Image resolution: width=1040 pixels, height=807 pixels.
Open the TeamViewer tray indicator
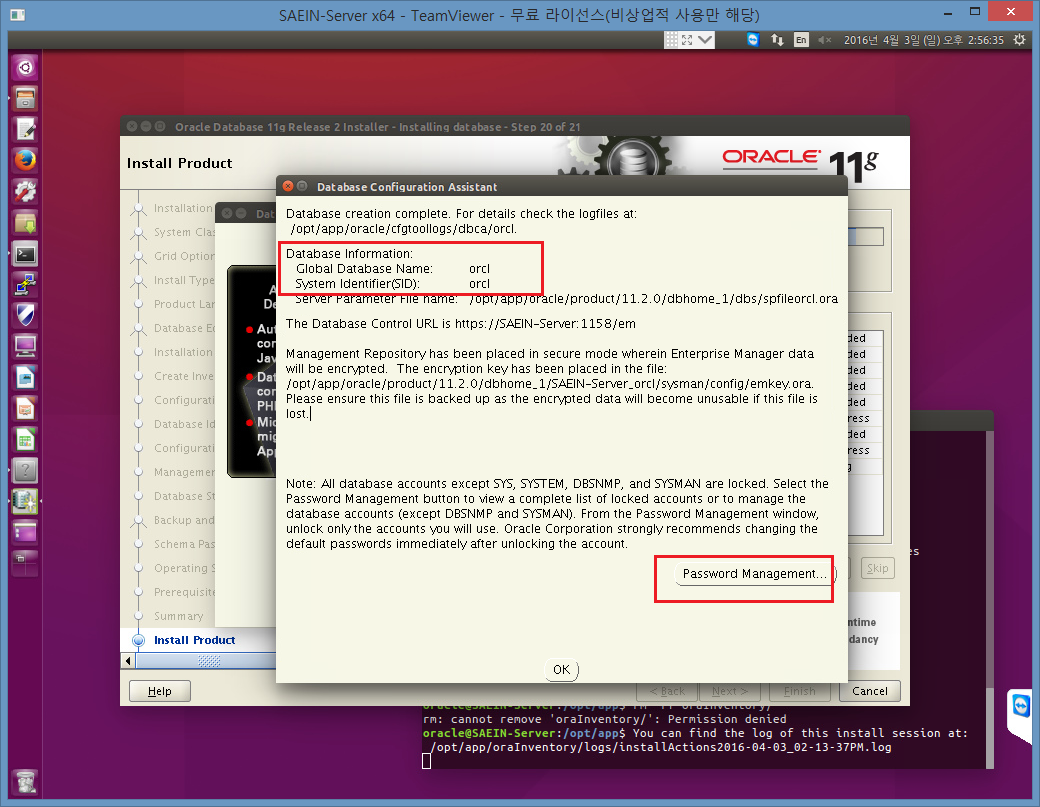coord(753,40)
